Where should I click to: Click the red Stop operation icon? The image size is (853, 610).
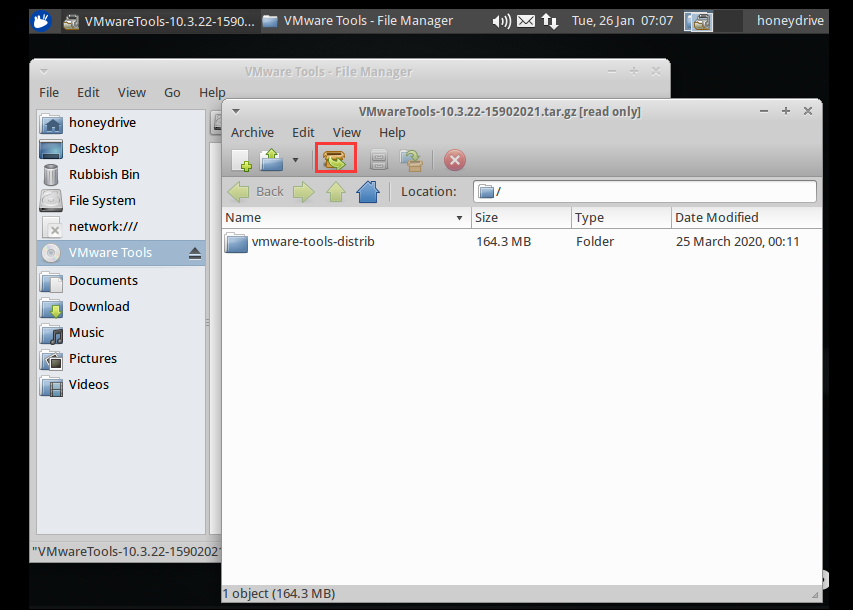click(455, 161)
